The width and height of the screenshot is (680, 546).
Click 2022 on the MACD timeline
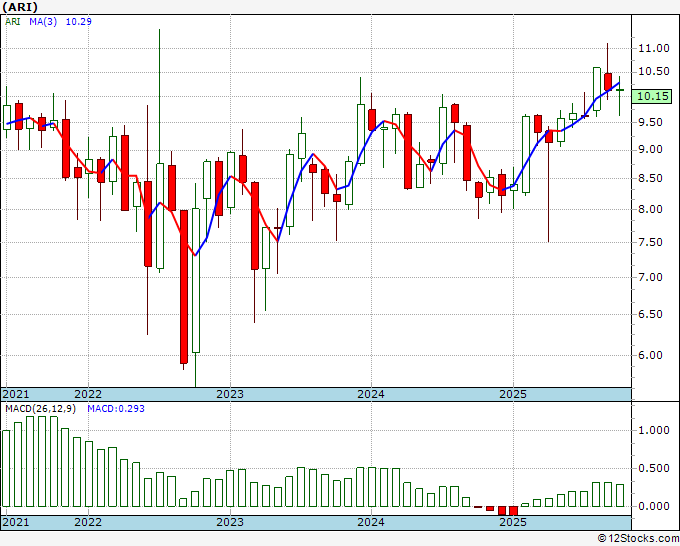click(x=88, y=522)
